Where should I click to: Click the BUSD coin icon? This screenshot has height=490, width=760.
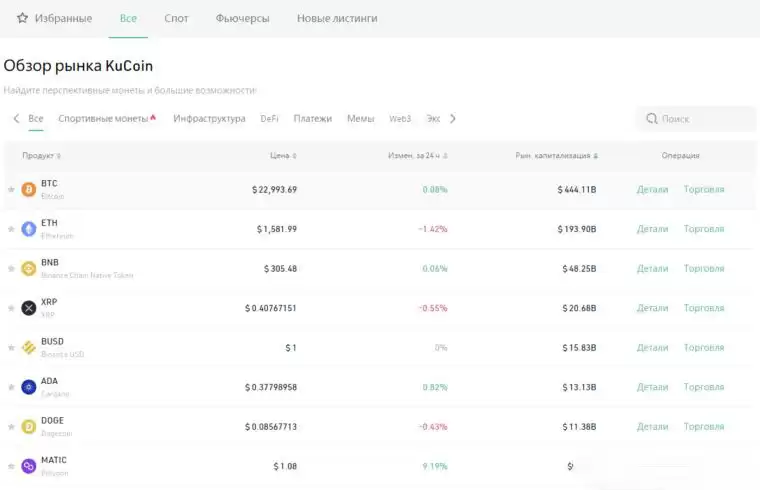tap(28, 347)
